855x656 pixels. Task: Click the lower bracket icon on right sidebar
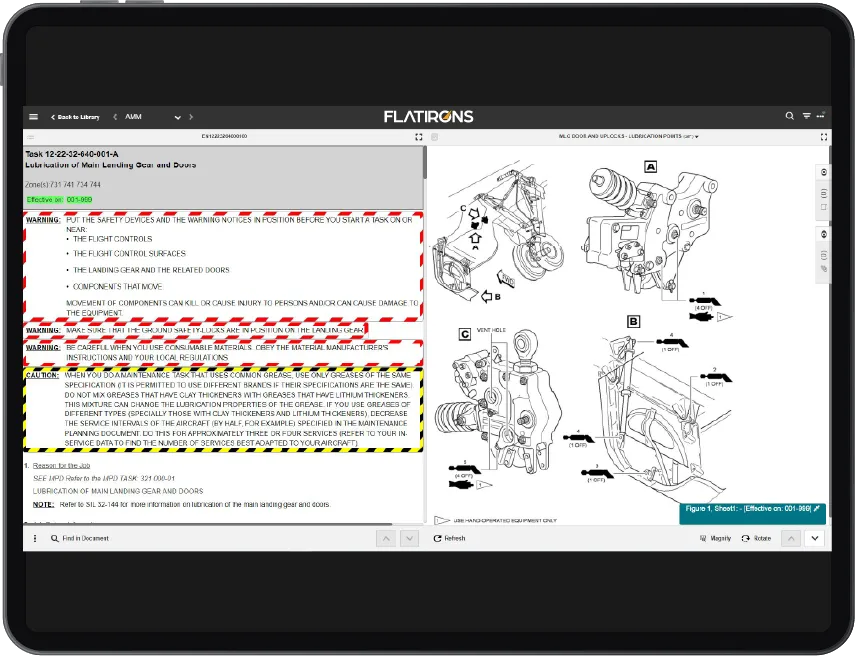tap(824, 255)
